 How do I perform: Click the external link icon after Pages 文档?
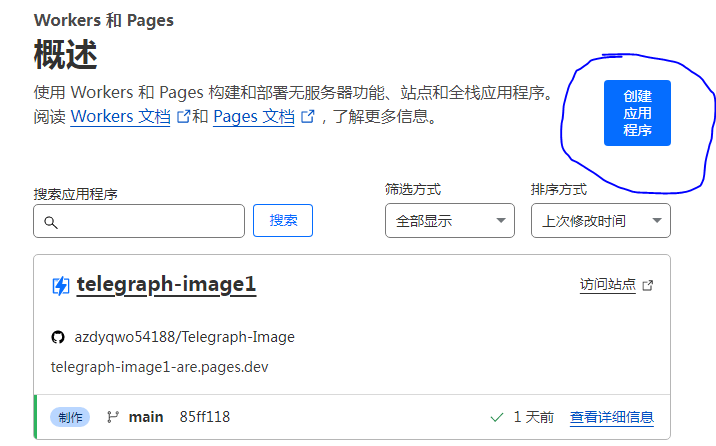tap(307, 117)
